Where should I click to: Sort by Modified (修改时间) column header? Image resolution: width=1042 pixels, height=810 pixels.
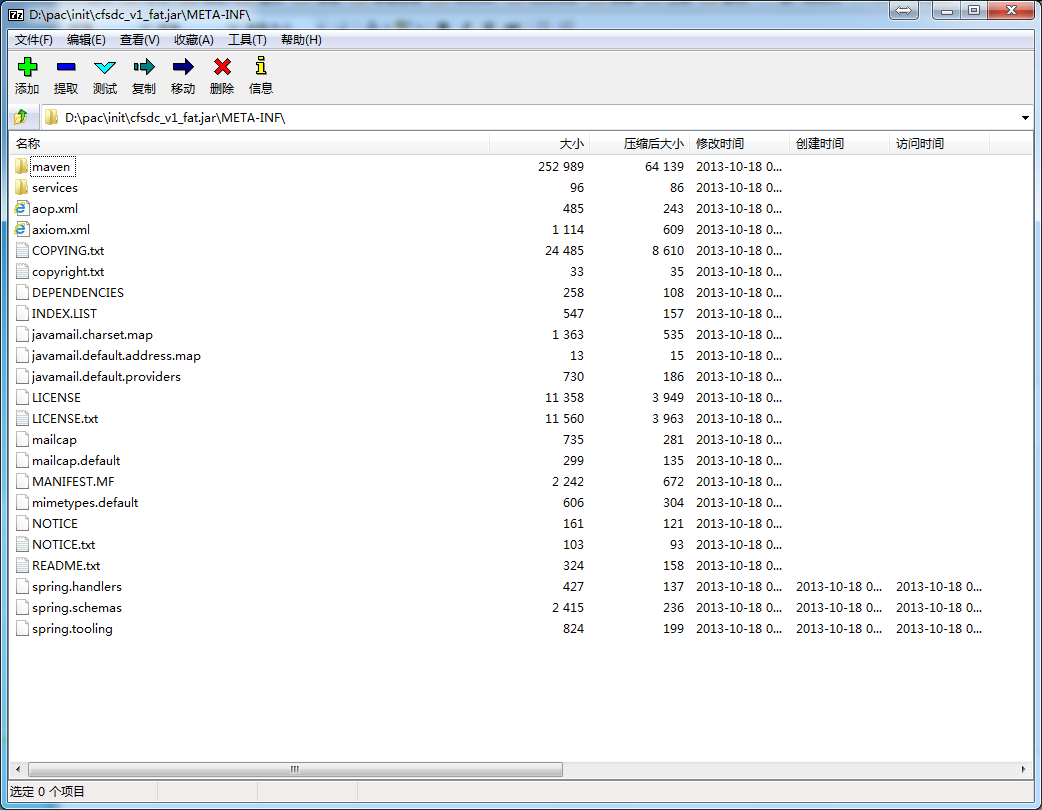point(740,144)
